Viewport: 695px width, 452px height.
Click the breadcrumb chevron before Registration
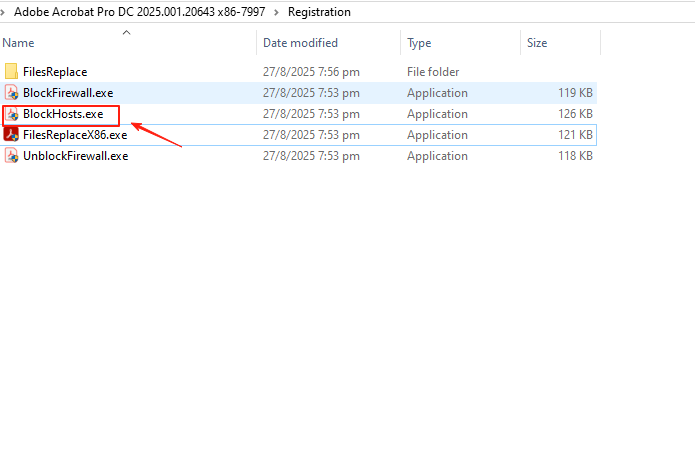[x=276, y=12]
